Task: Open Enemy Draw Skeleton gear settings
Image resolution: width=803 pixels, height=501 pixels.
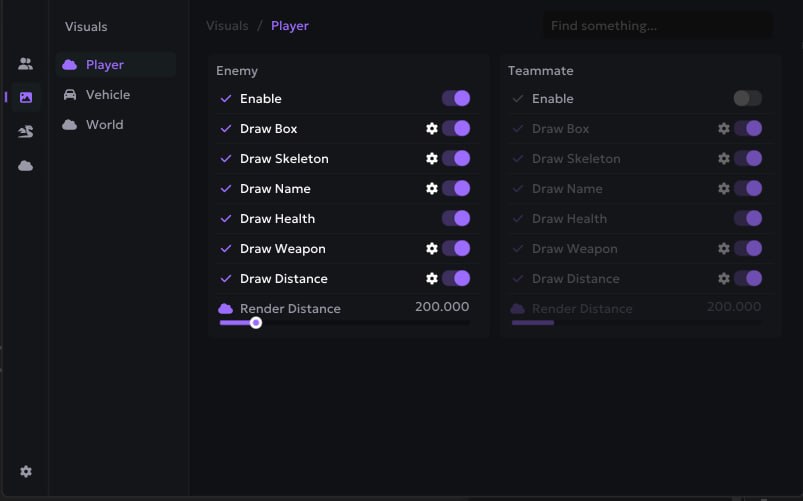Action: (x=432, y=158)
